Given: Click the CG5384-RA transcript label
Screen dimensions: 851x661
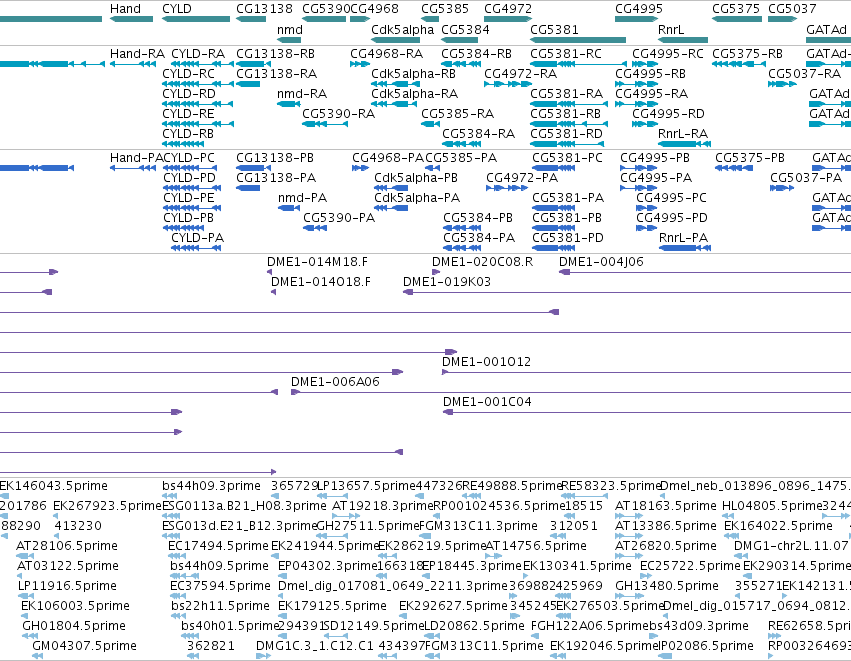Looking at the screenshot, I should (478, 134).
